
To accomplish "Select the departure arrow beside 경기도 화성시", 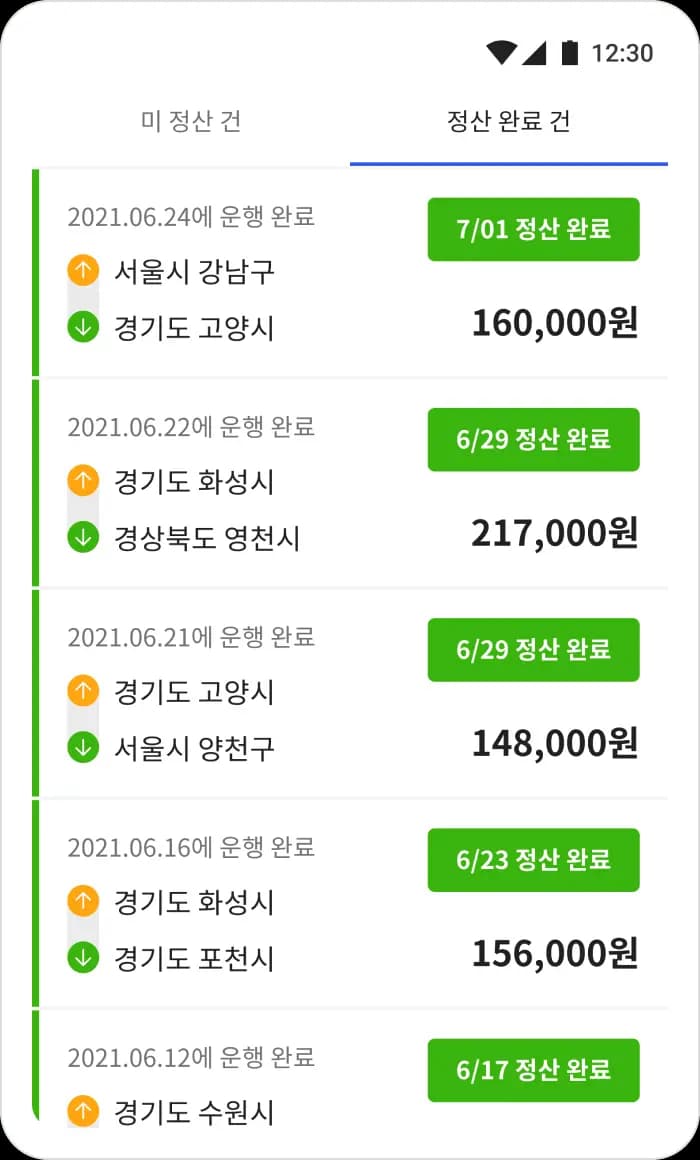I will point(82,480).
